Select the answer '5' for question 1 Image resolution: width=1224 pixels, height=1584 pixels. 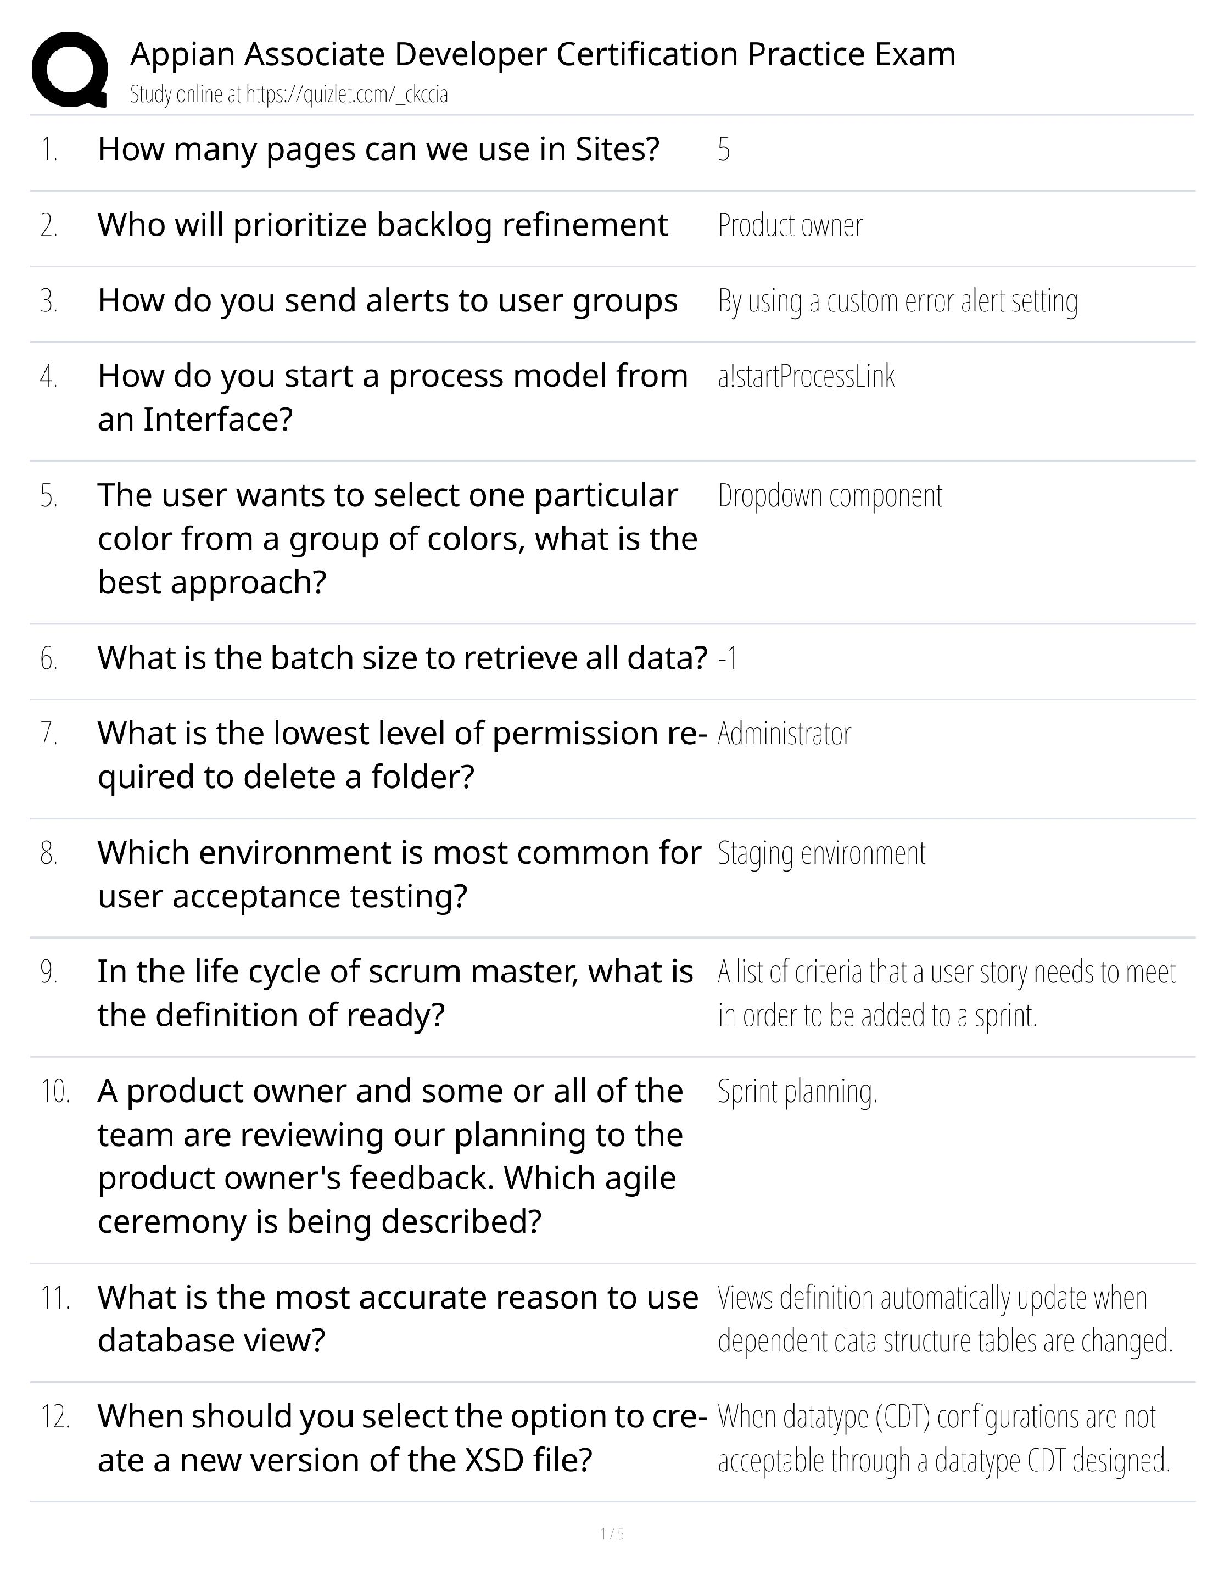click(724, 150)
